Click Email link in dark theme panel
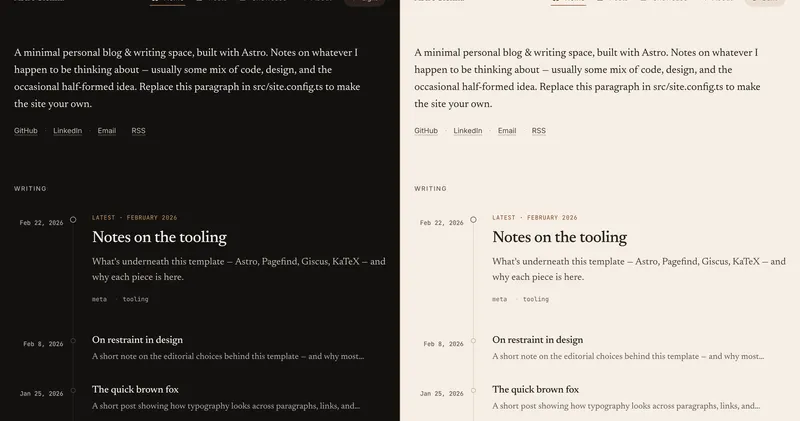Viewport: 800px width, 421px height. pyautogui.click(x=107, y=131)
